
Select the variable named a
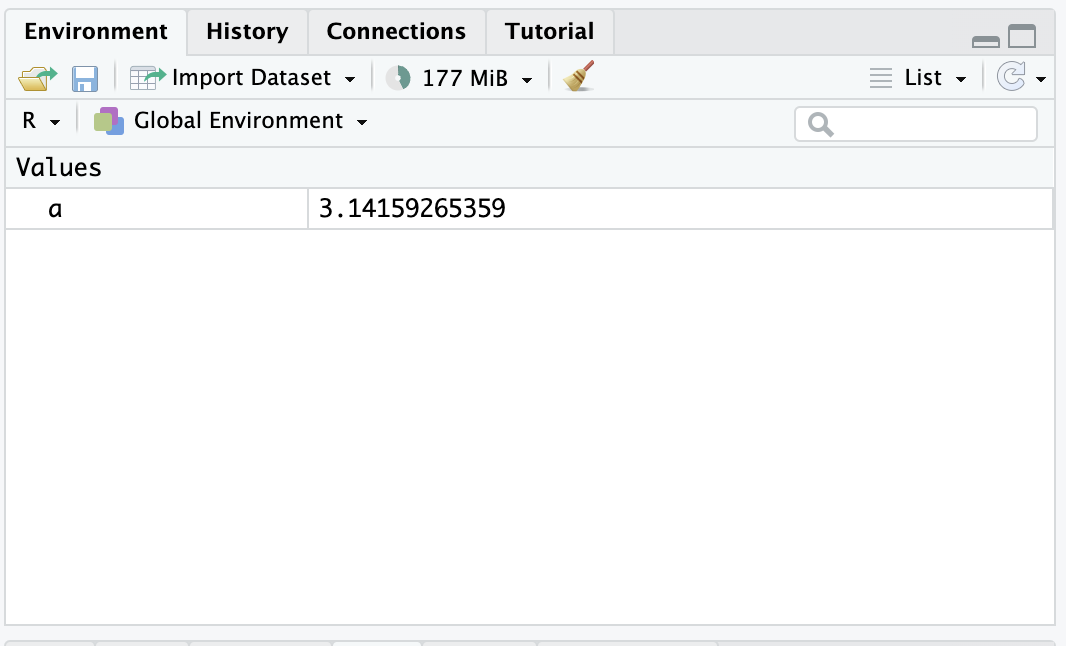tap(55, 209)
